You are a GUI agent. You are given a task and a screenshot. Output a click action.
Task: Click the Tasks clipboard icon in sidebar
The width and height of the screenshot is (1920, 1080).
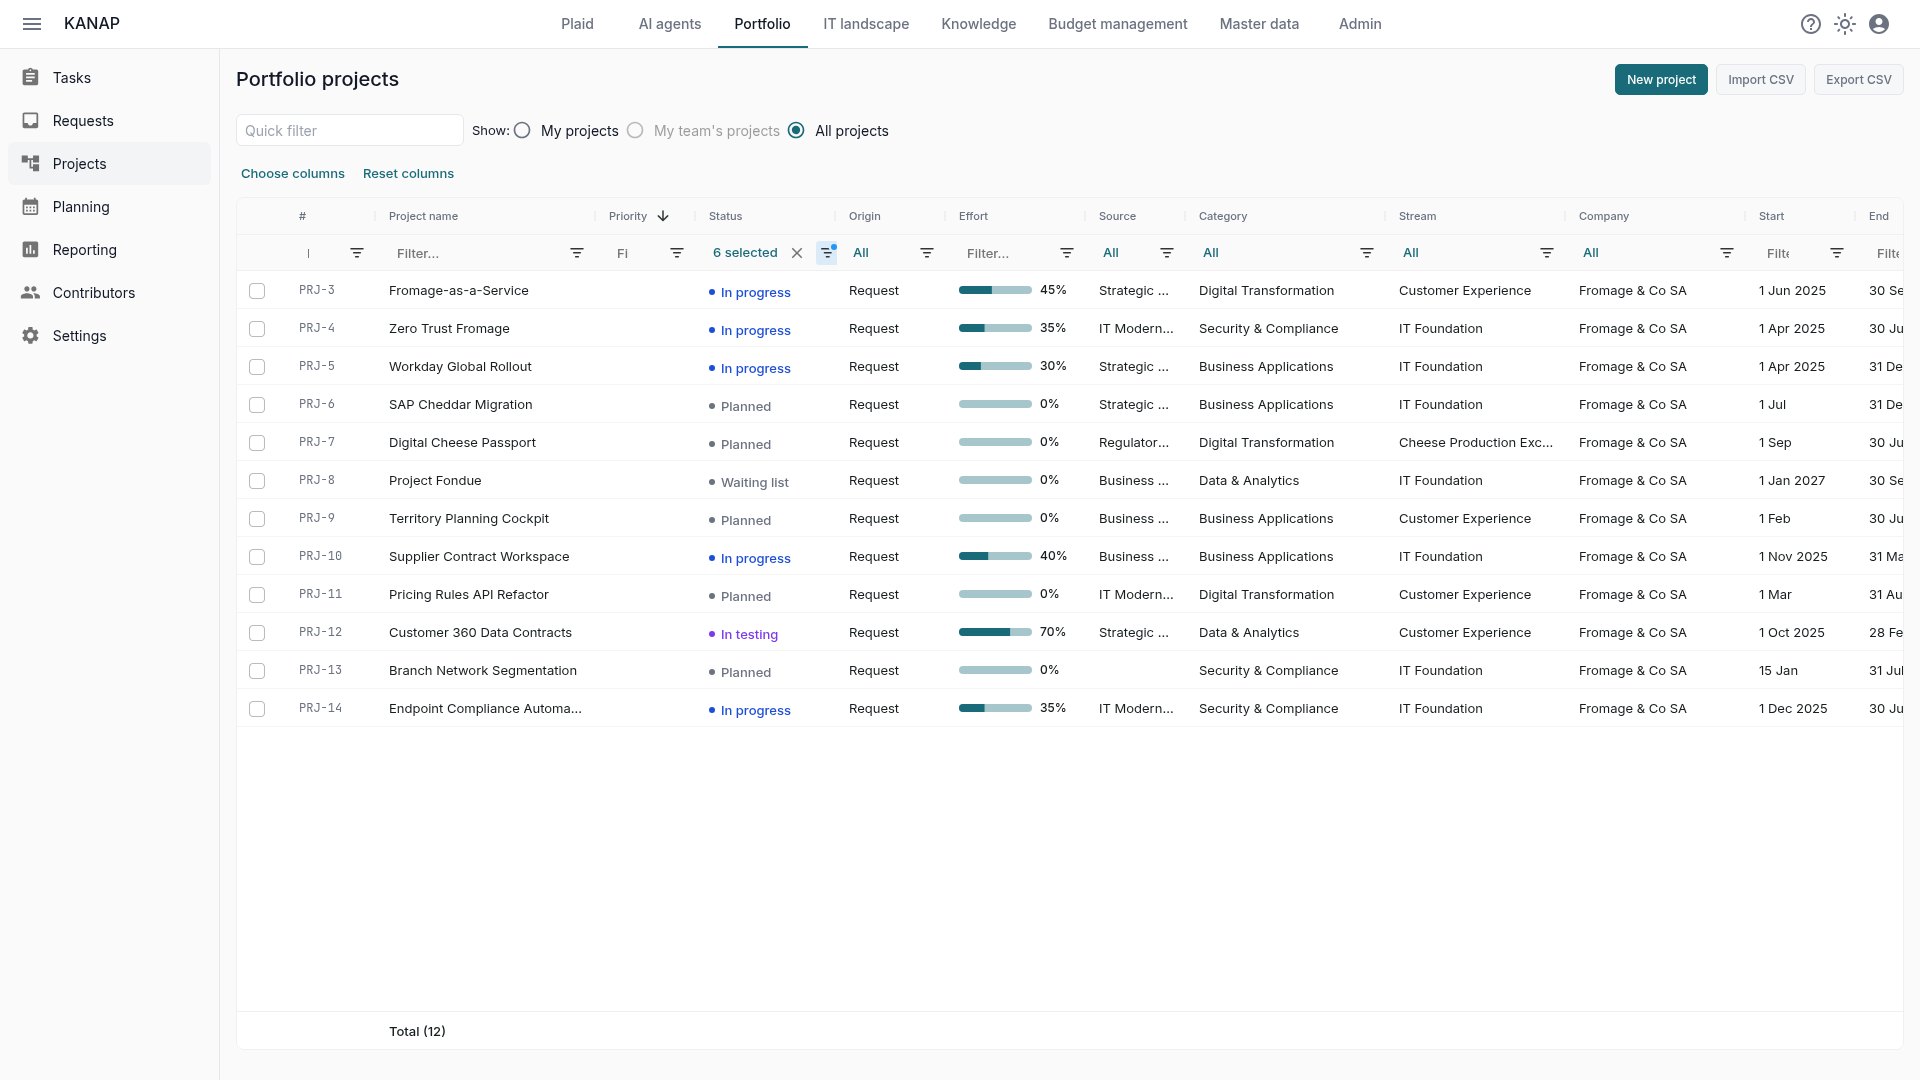[31, 77]
